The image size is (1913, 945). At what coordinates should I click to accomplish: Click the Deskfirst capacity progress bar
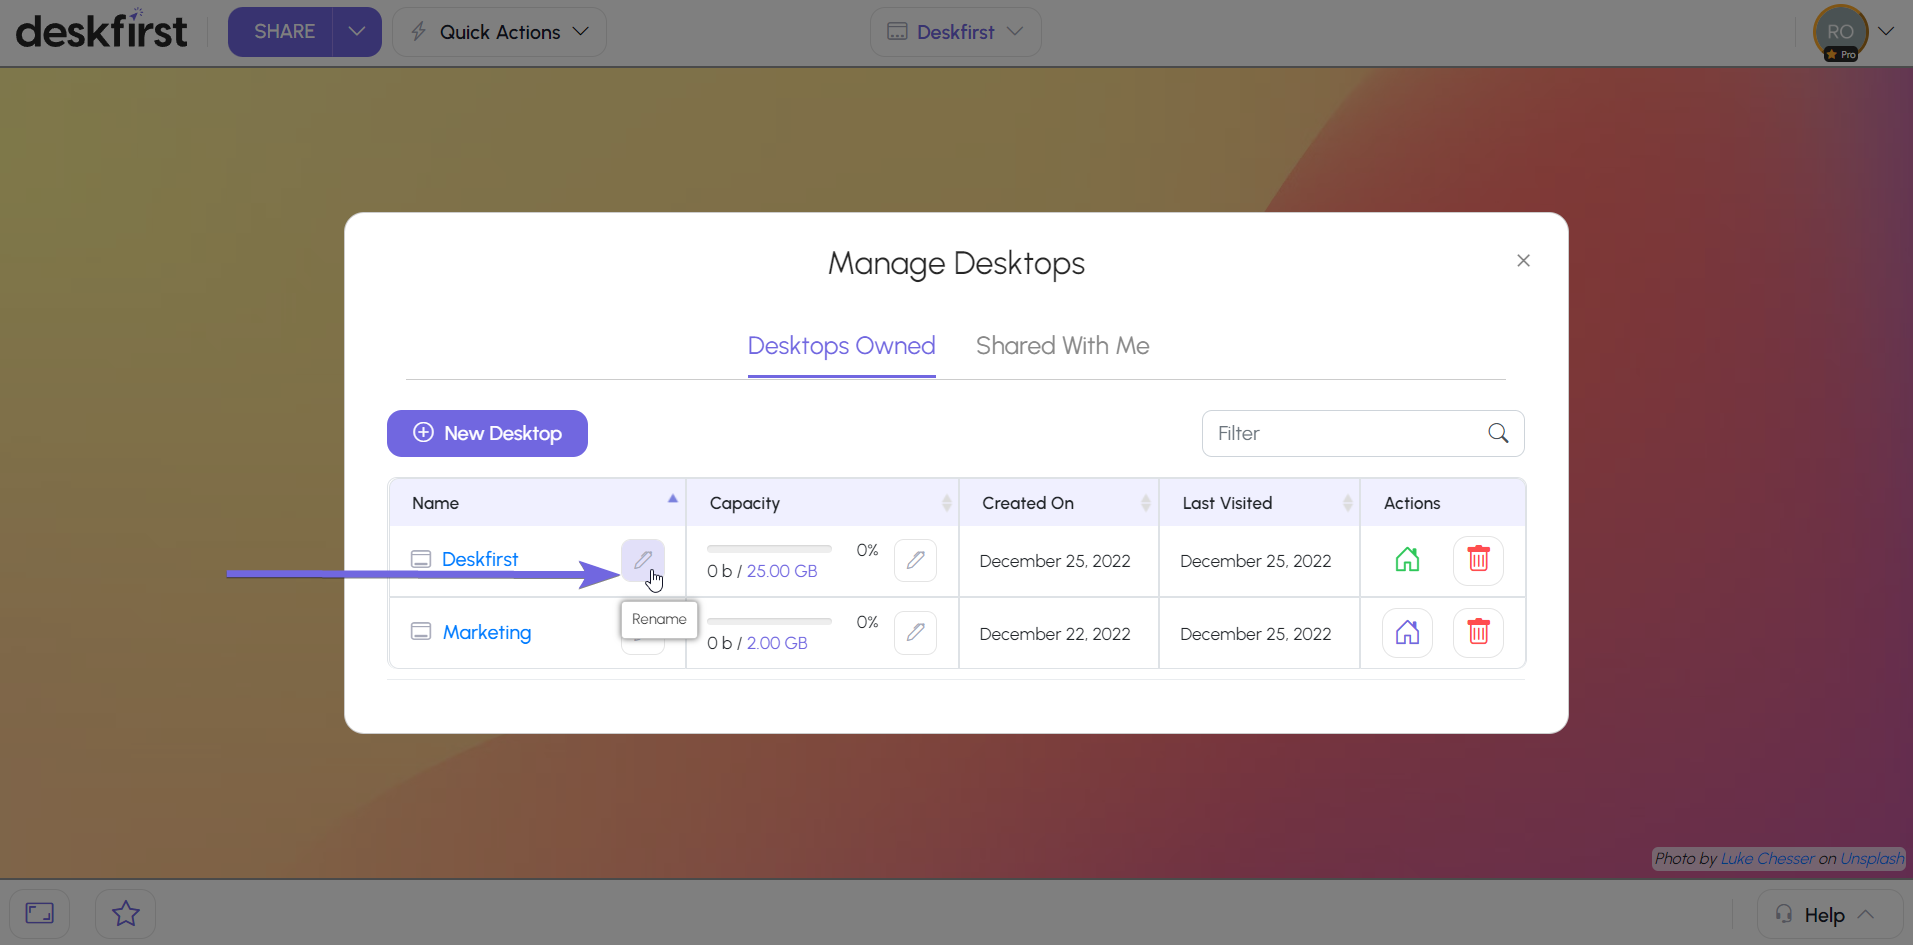tap(769, 549)
